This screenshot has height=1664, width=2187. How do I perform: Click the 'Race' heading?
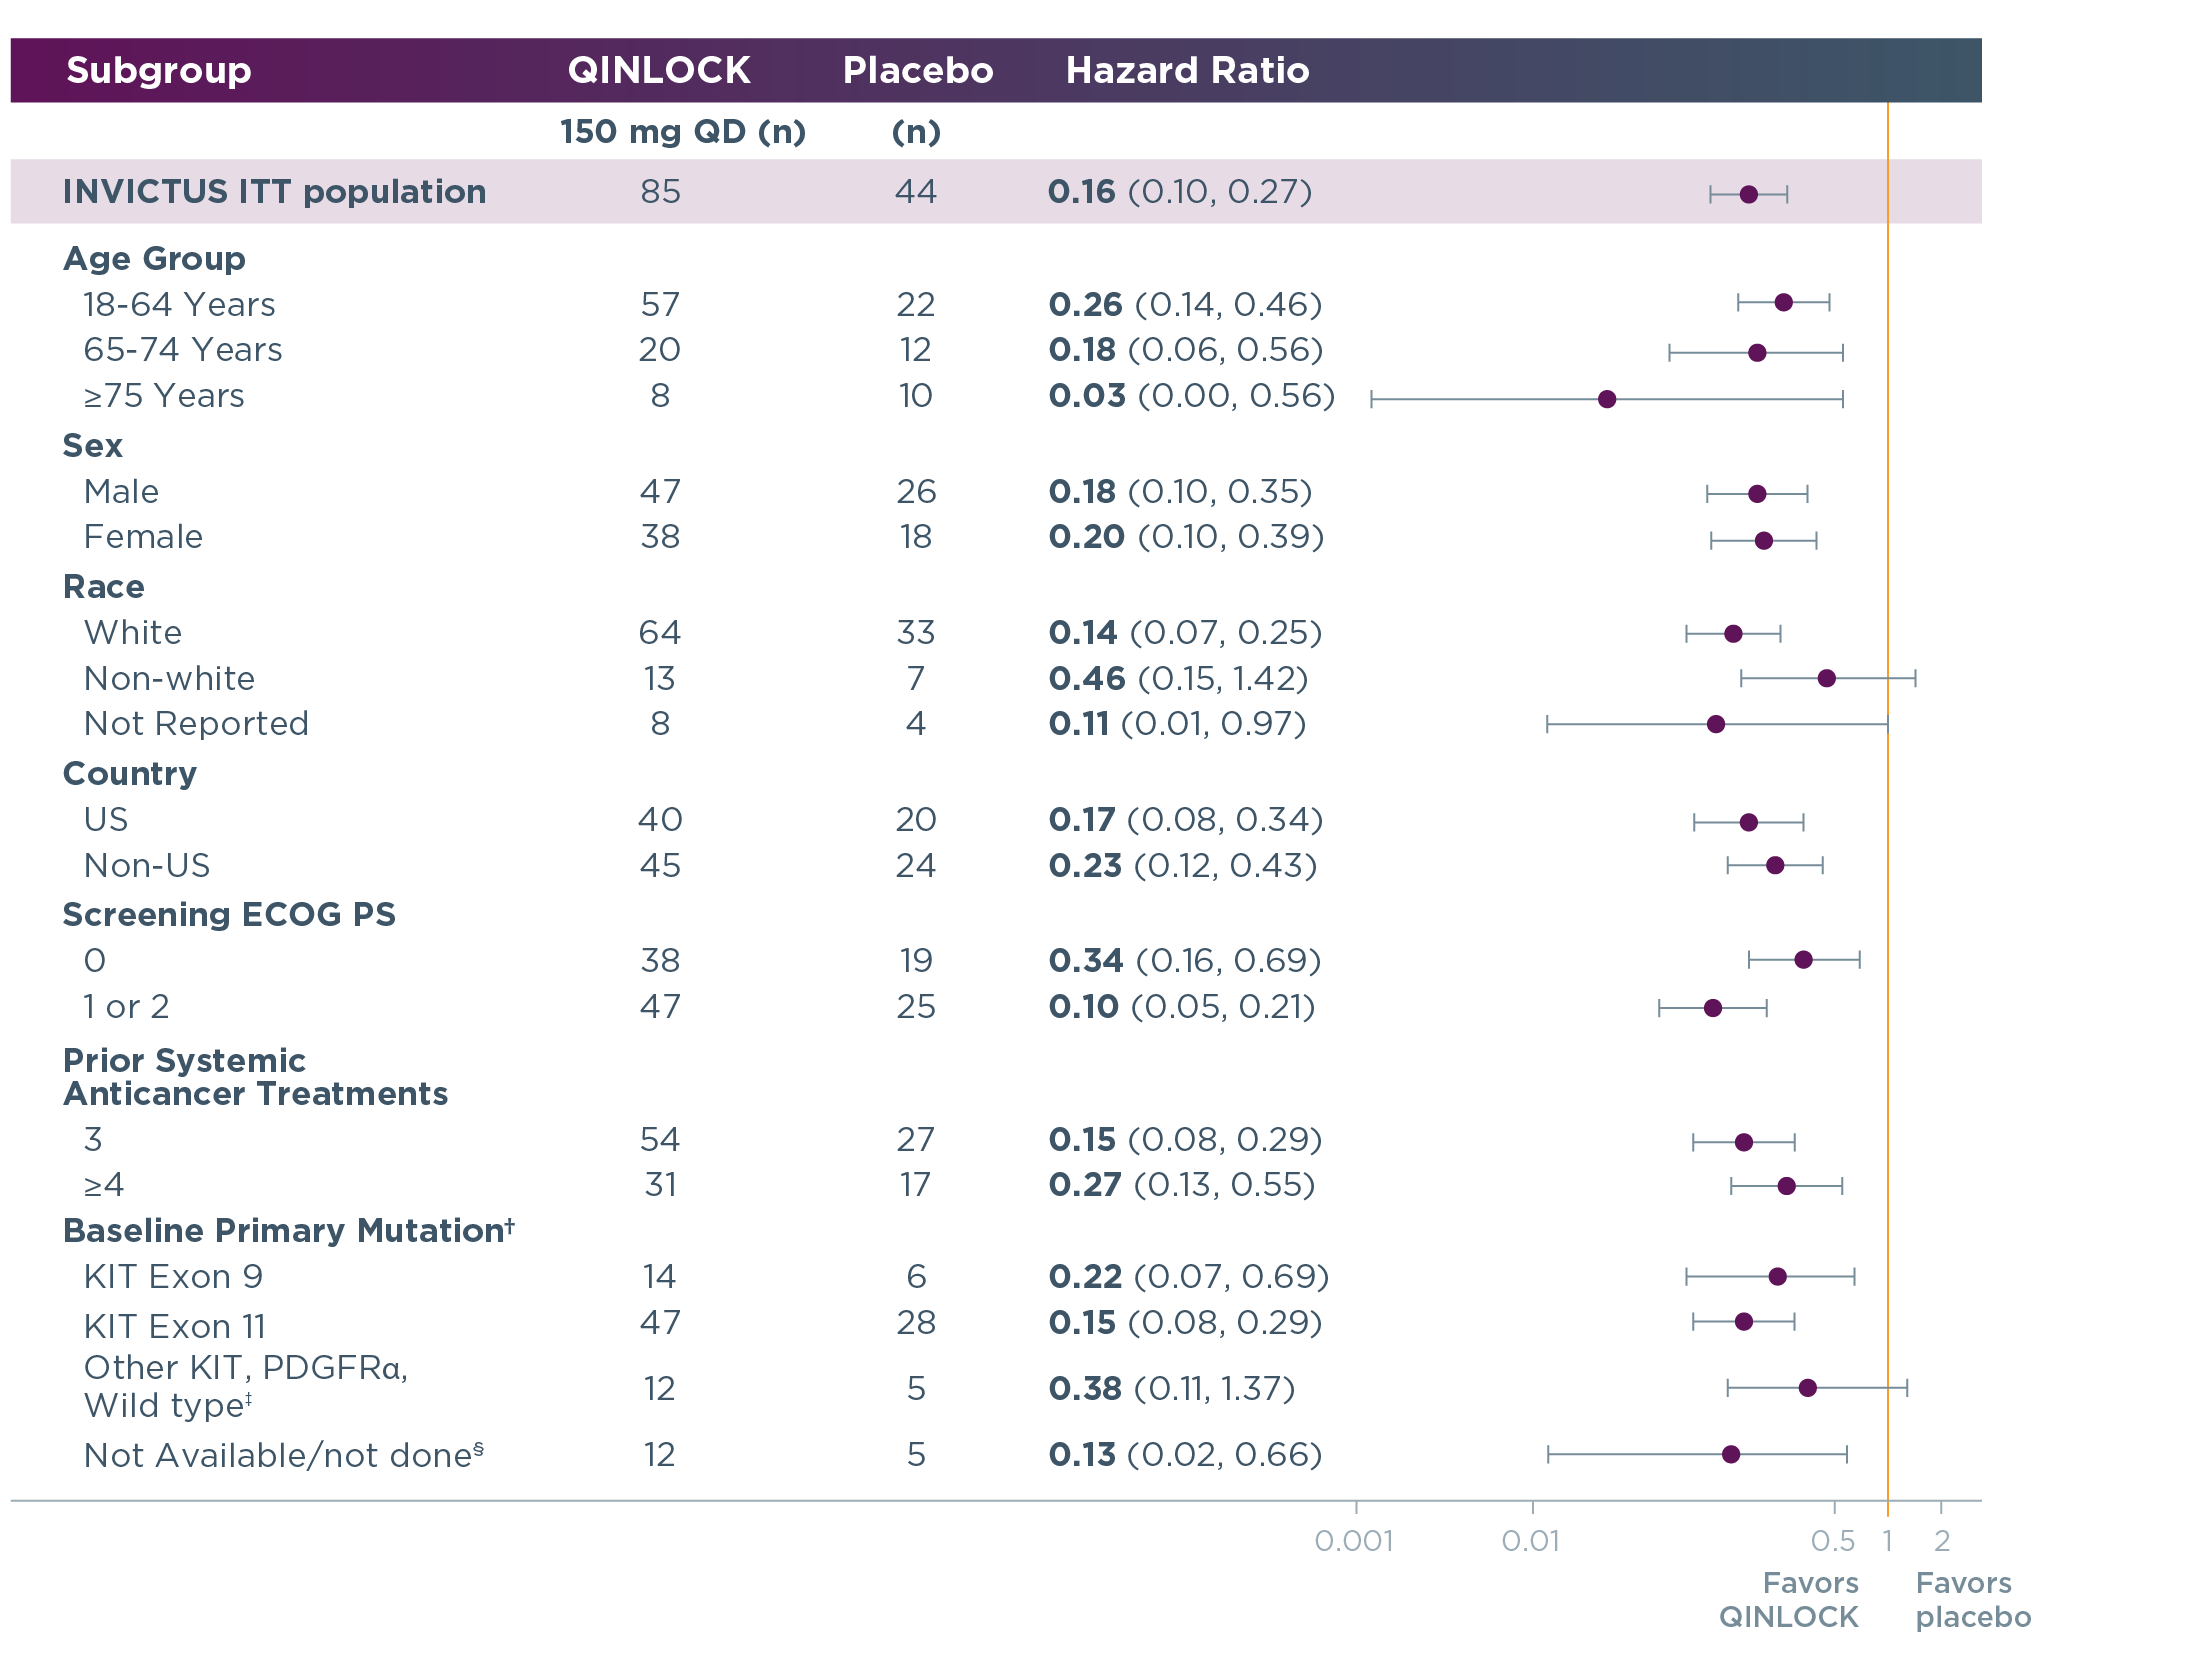pyautogui.click(x=104, y=586)
